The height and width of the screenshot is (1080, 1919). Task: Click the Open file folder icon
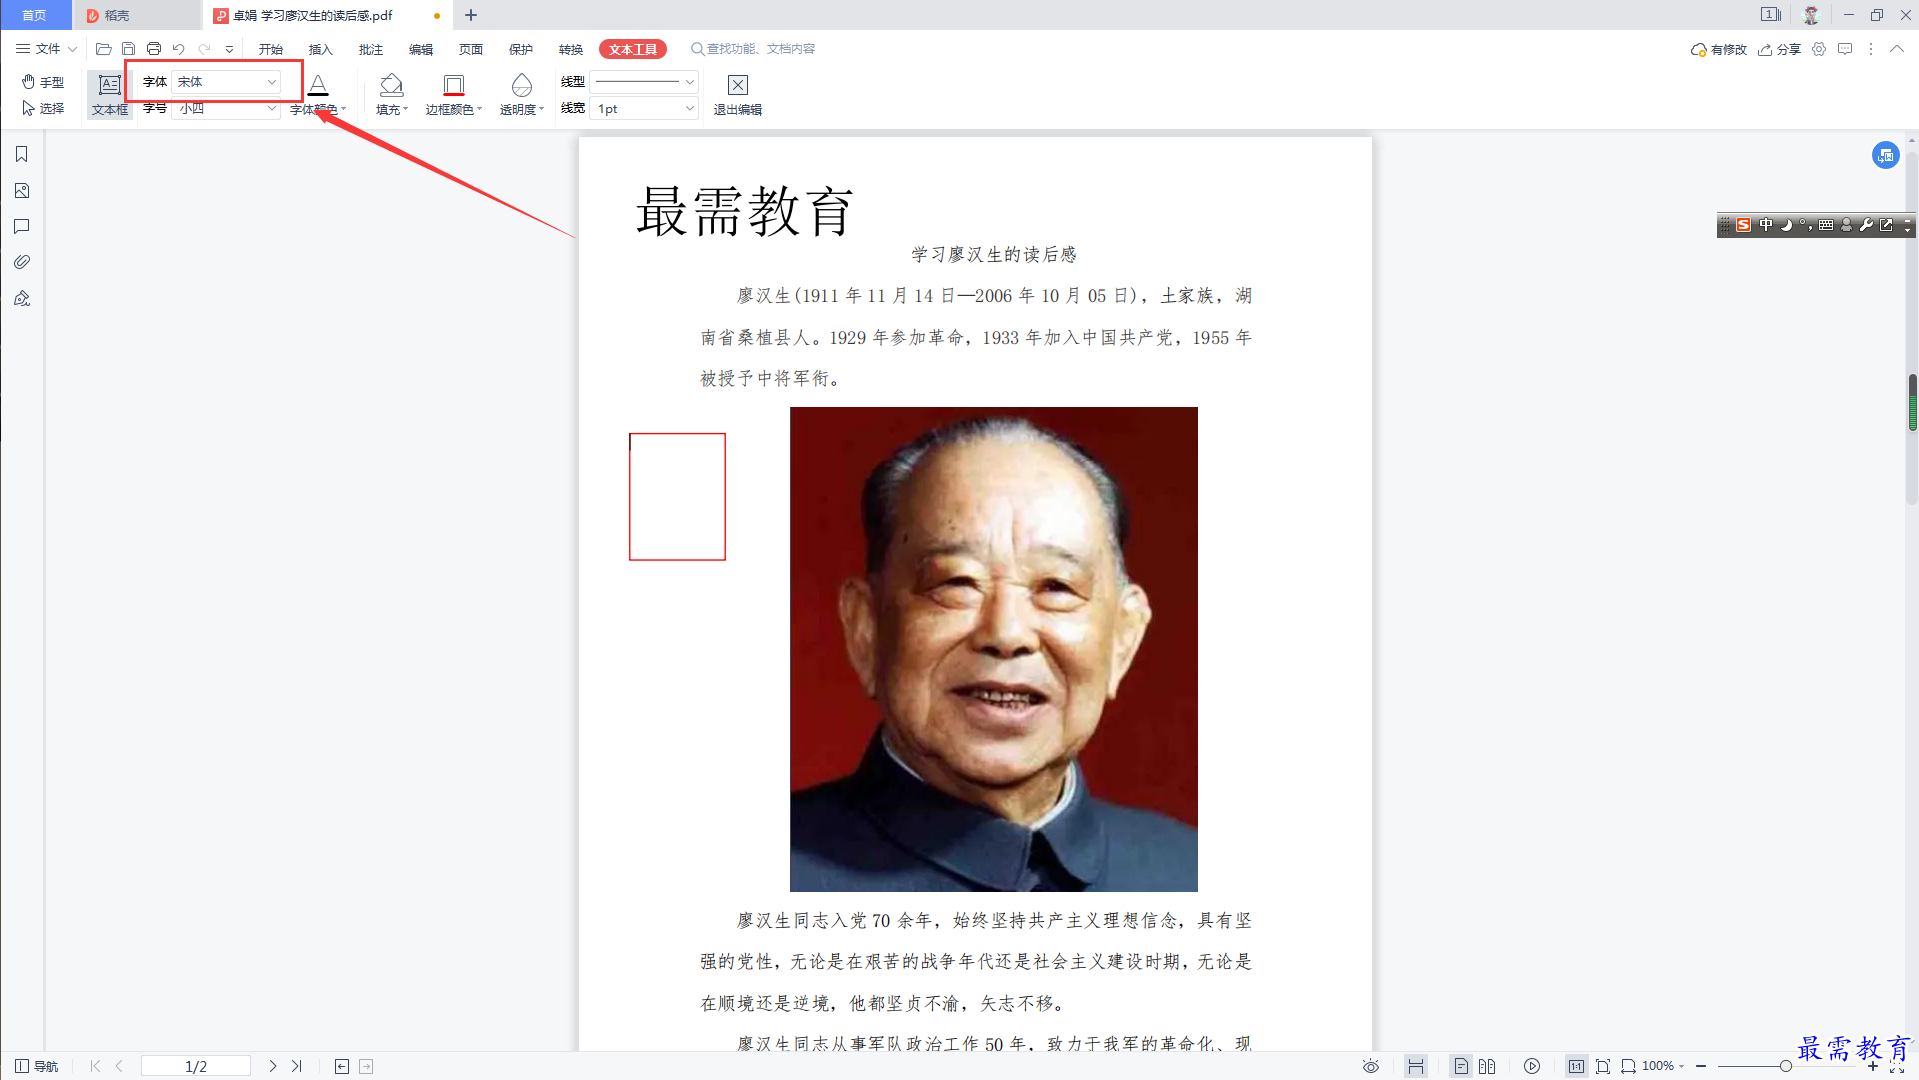103,48
